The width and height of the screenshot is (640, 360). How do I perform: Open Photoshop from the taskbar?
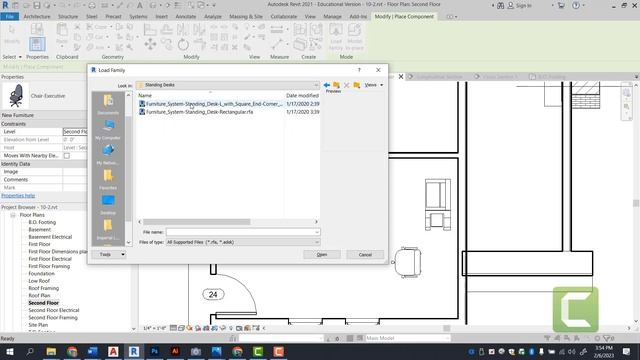coord(155,351)
